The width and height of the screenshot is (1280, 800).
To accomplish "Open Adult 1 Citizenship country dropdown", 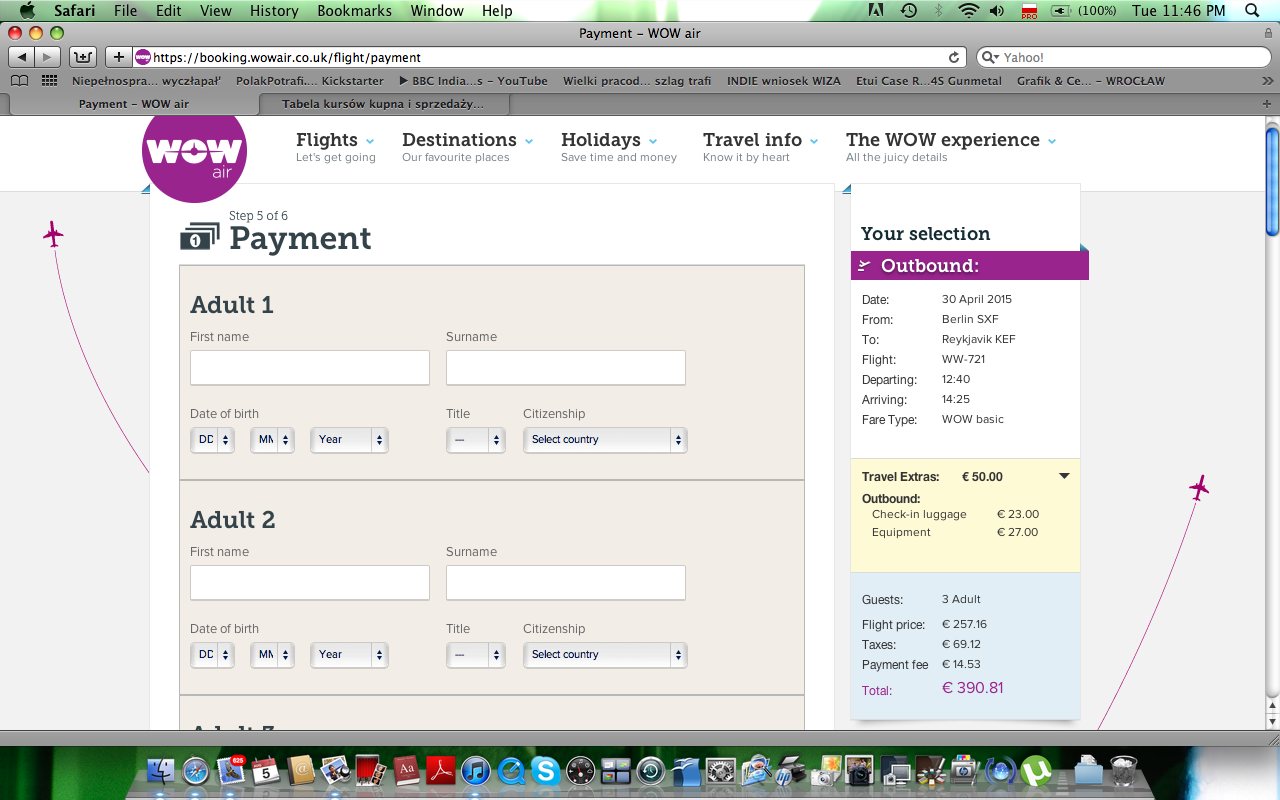I will click(605, 440).
